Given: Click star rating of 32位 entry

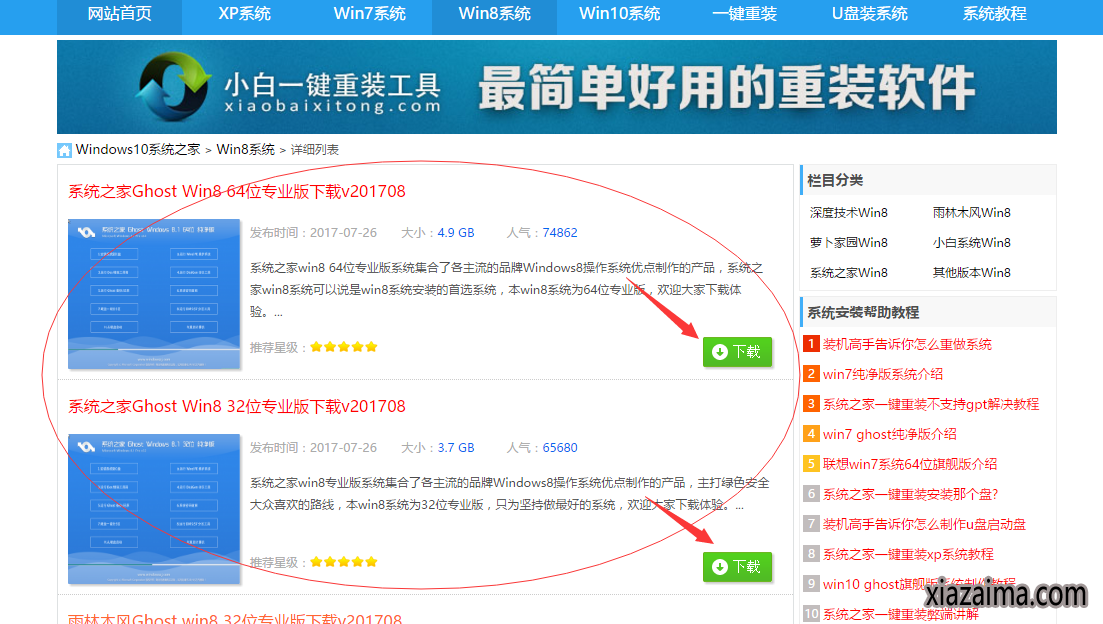Looking at the screenshot, I should coord(344,562).
